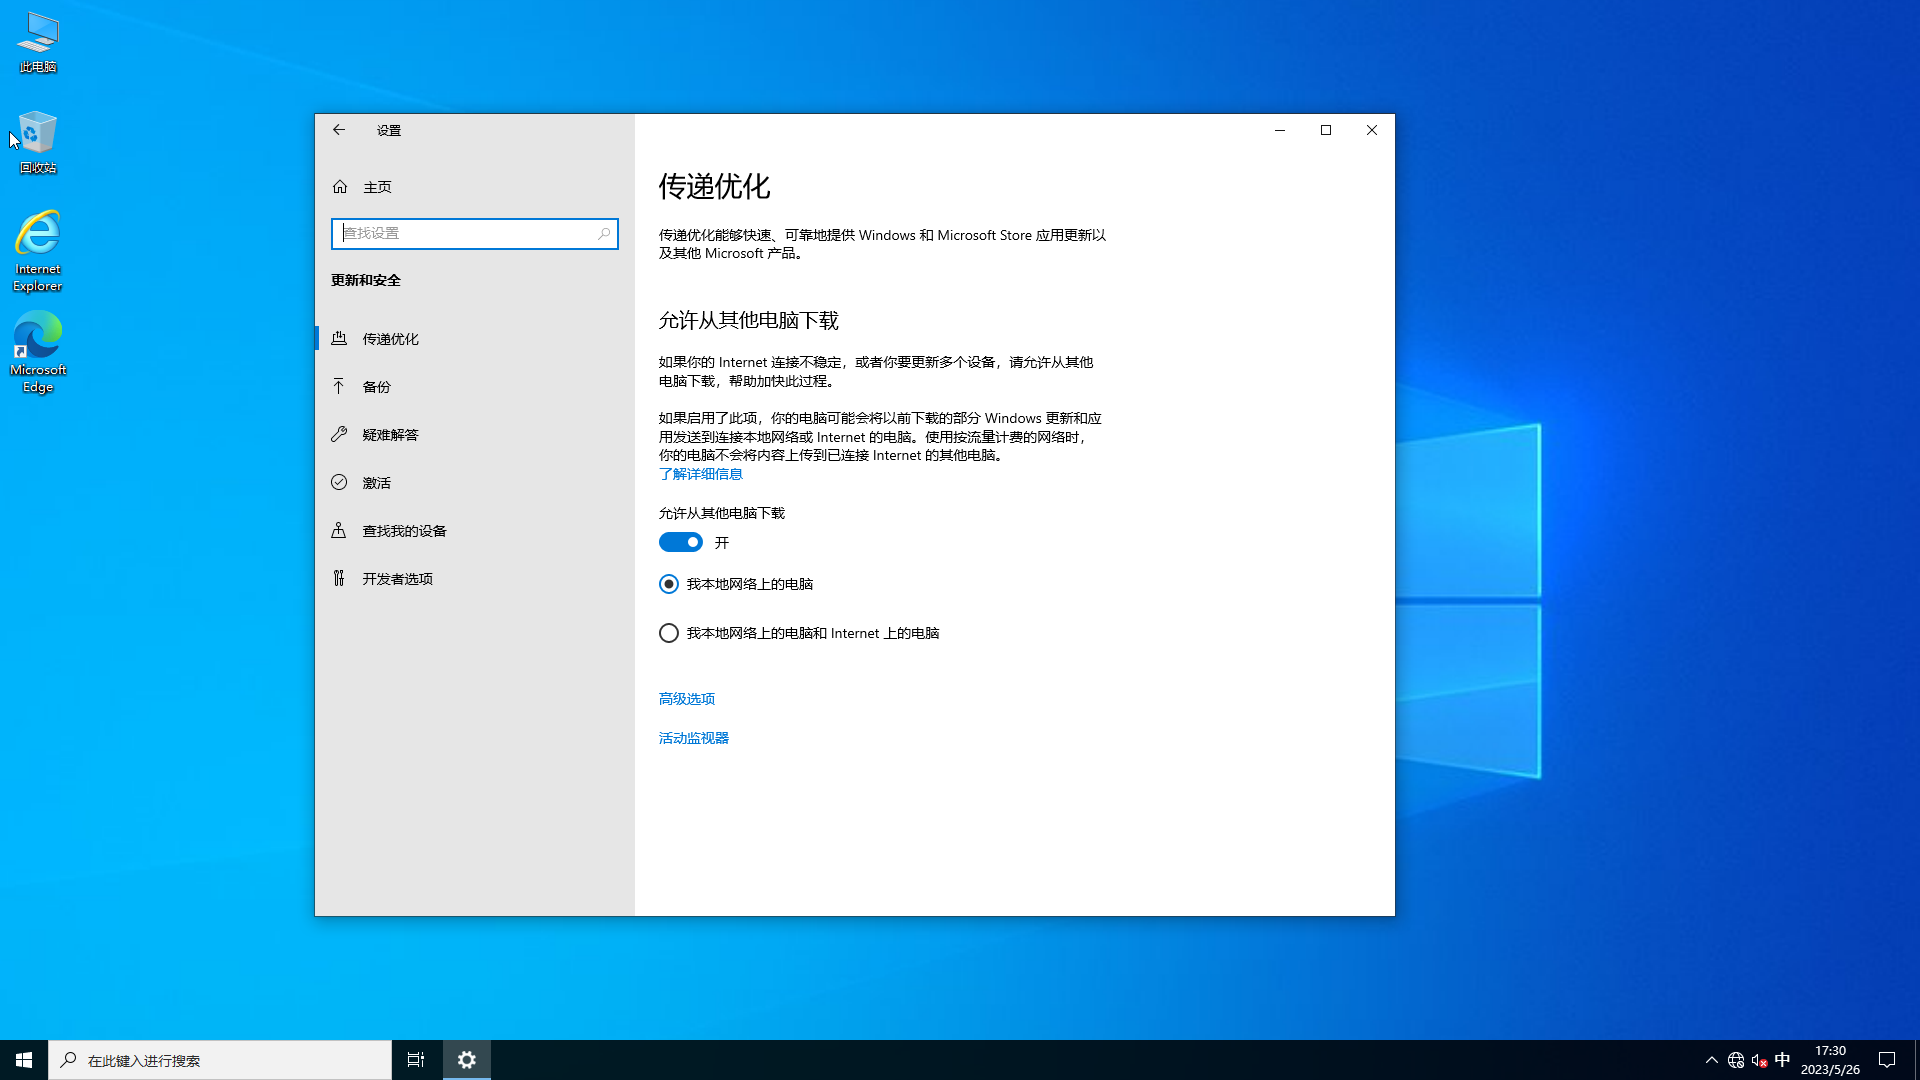View 活动监视器 activity monitor

tap(693, 737)
